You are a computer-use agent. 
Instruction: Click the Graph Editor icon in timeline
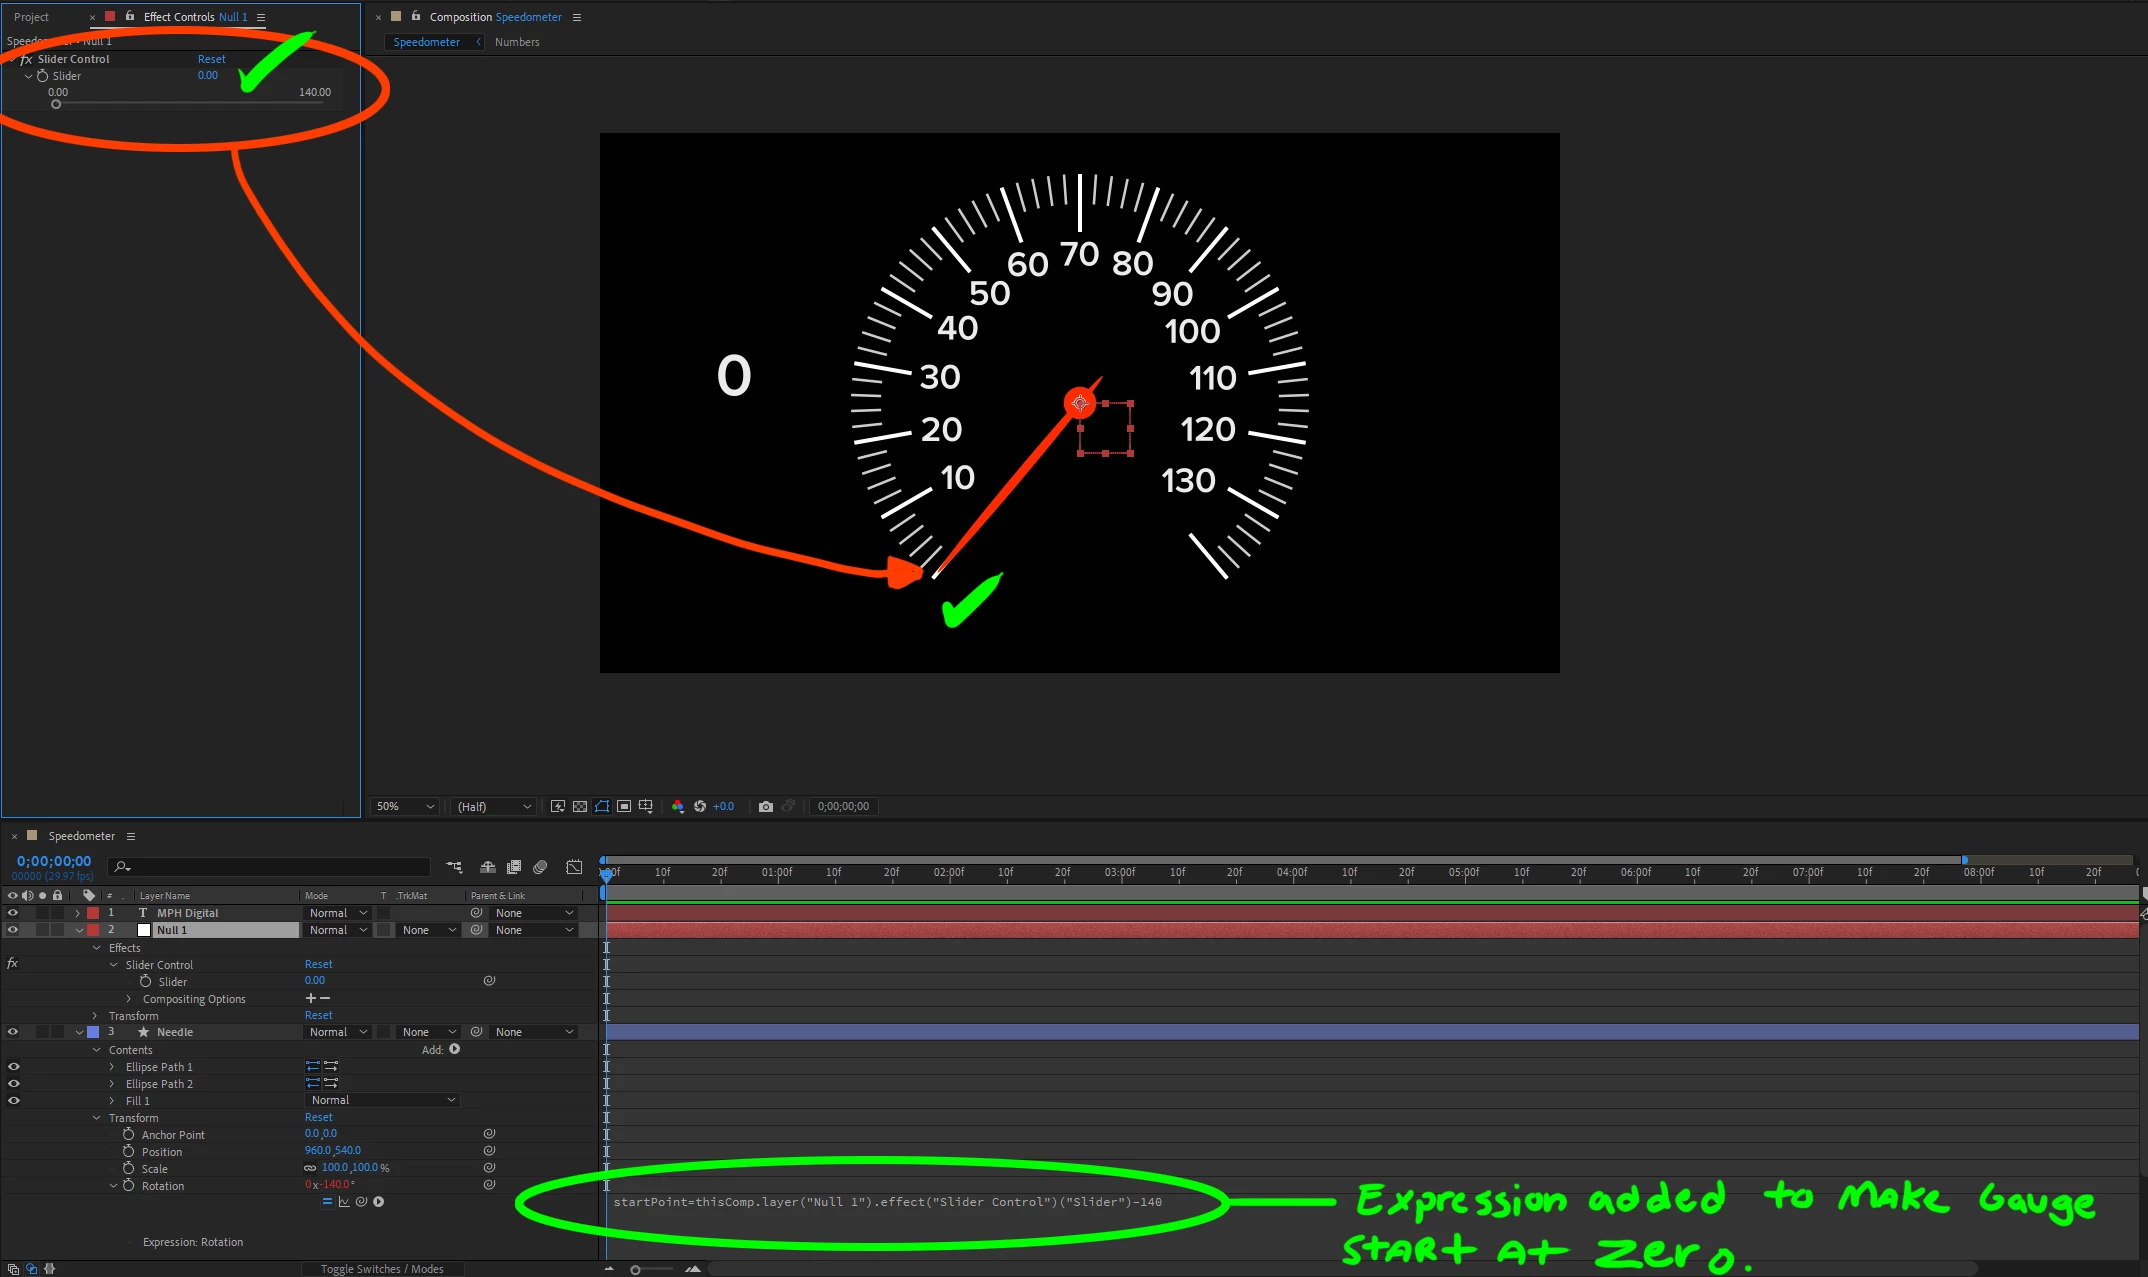(574, 867)
